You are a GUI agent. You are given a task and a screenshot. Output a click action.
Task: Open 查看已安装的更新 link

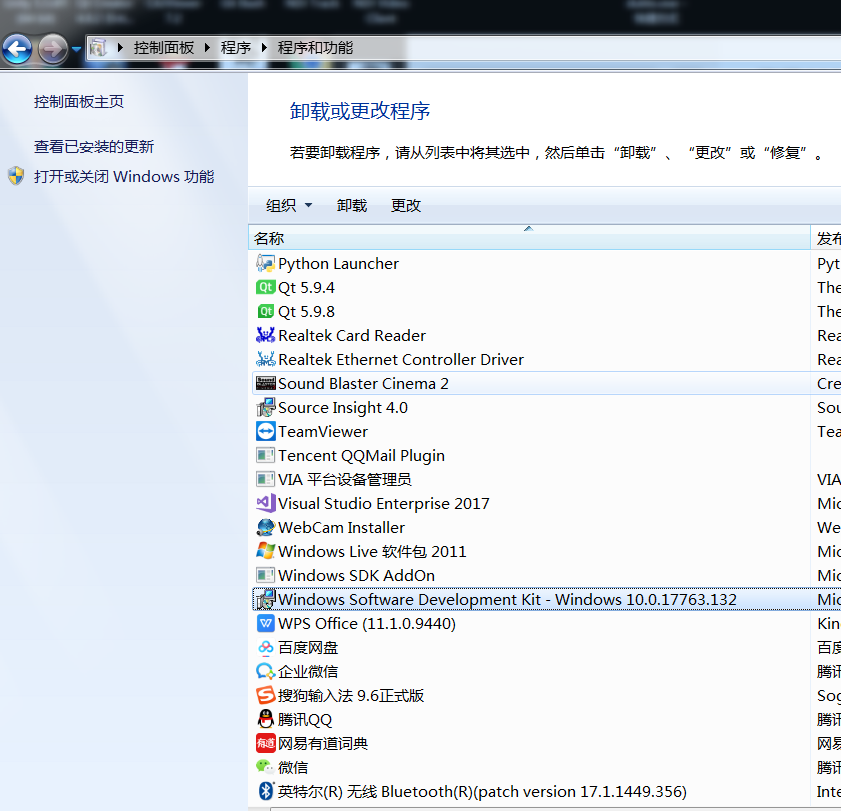point(94,146)
